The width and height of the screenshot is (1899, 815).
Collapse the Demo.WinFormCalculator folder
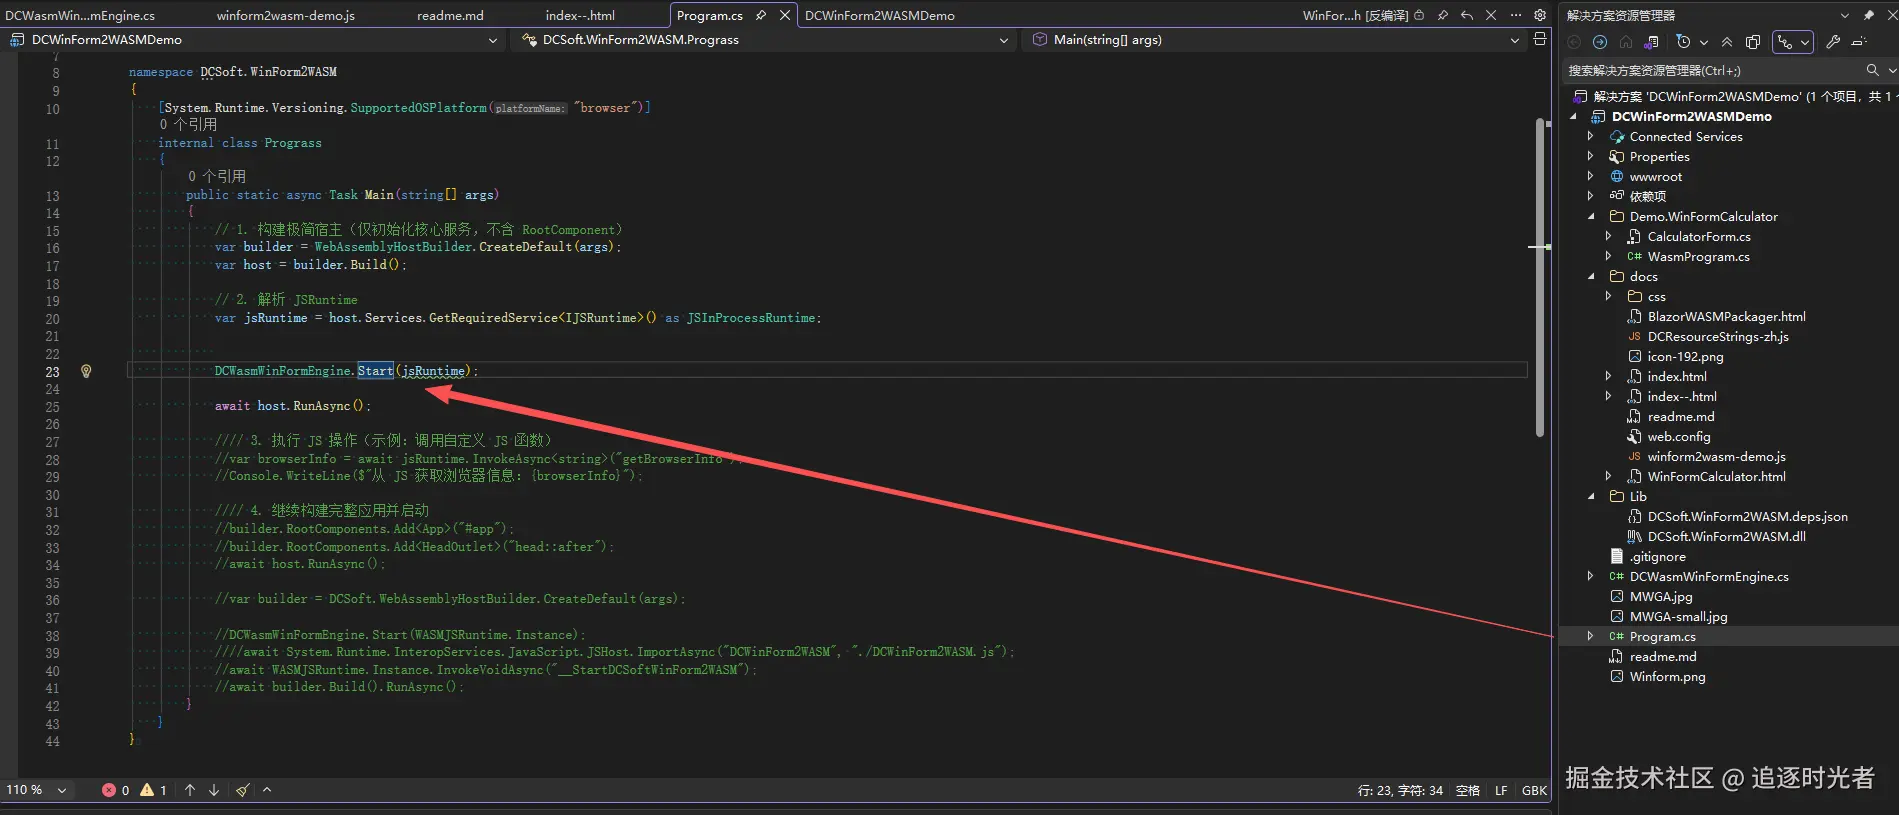1590,216
